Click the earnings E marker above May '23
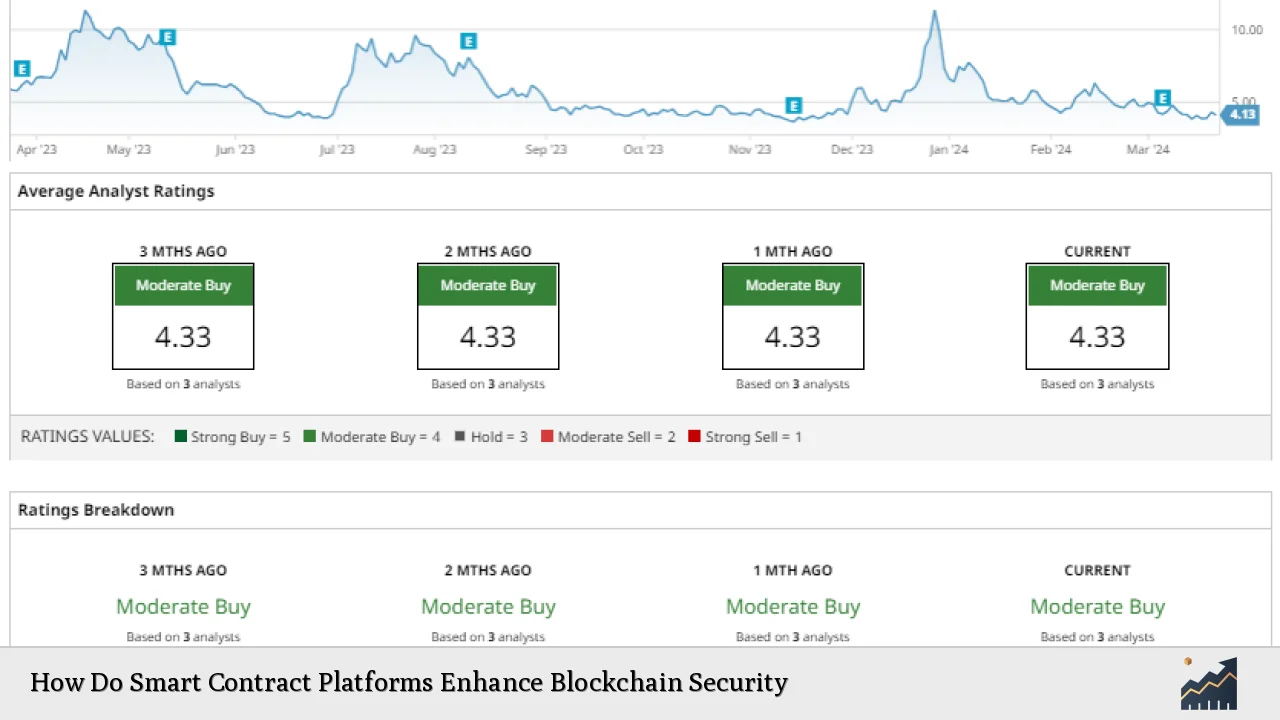 point(167,37)
